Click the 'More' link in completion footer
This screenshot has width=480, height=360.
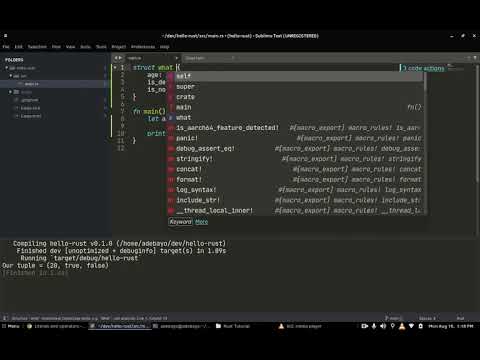(x=201, y=222)
